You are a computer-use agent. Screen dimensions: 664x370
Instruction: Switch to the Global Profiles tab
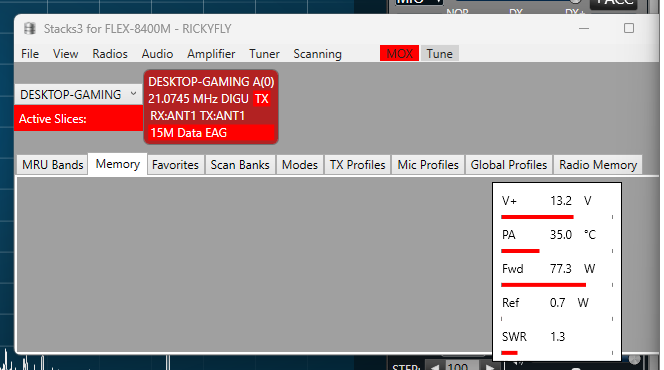click(x=509, y=165)
